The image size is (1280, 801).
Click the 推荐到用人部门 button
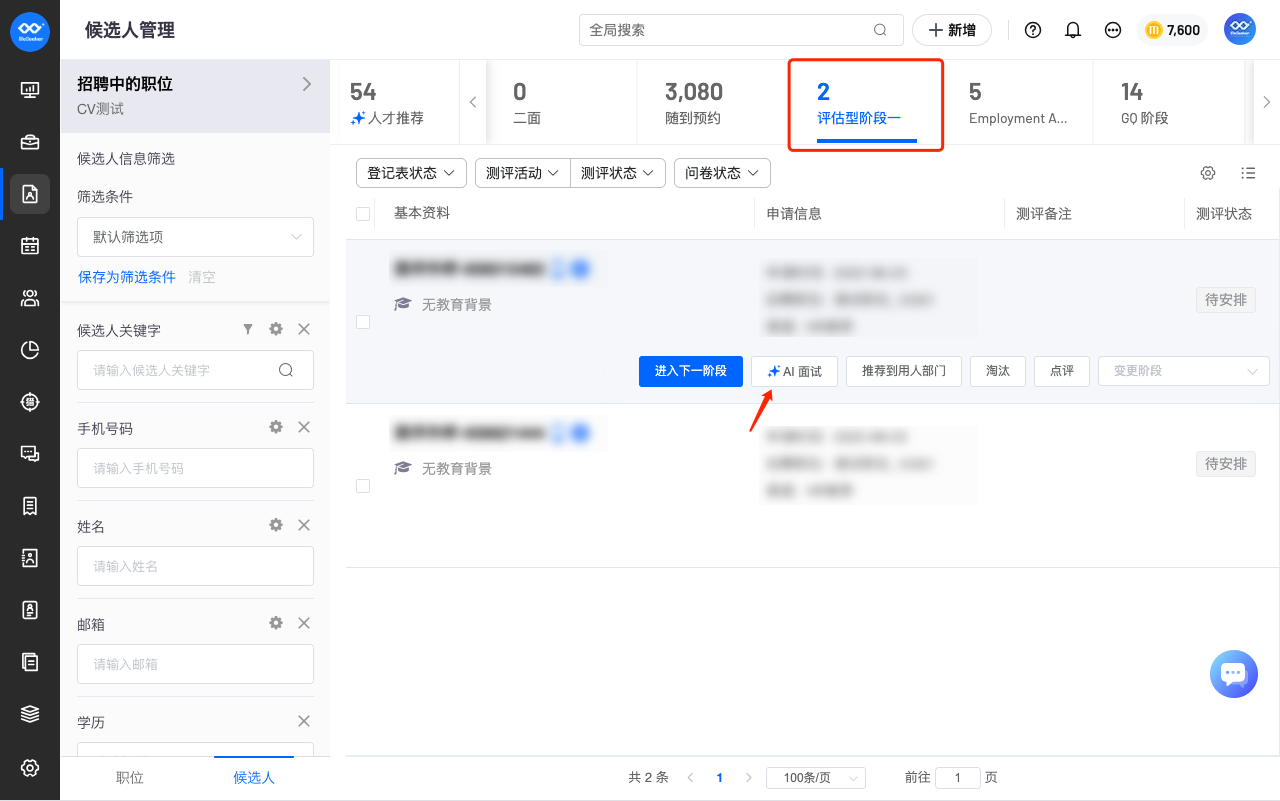tap(904, 371)
